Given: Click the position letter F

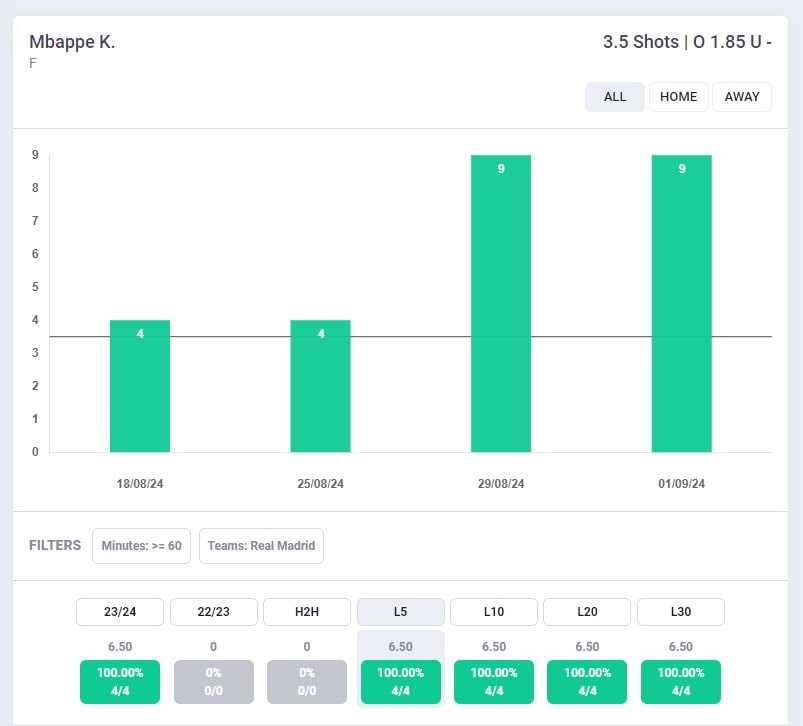Looking at the screenshot, I should [x=33, y=63].
